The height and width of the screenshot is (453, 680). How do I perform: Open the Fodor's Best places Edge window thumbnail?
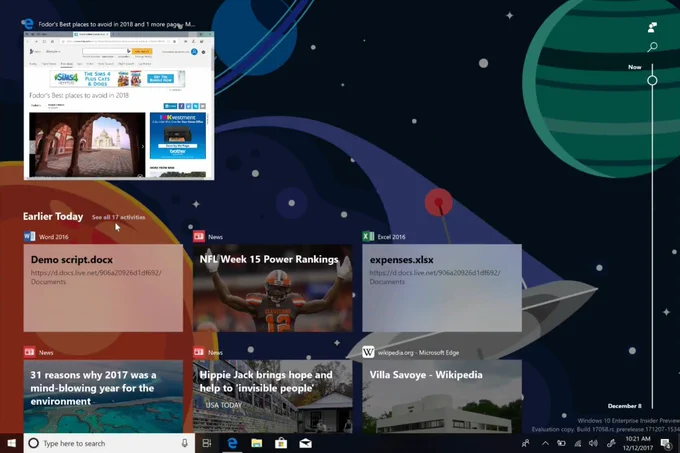click(x=119, y=105)
